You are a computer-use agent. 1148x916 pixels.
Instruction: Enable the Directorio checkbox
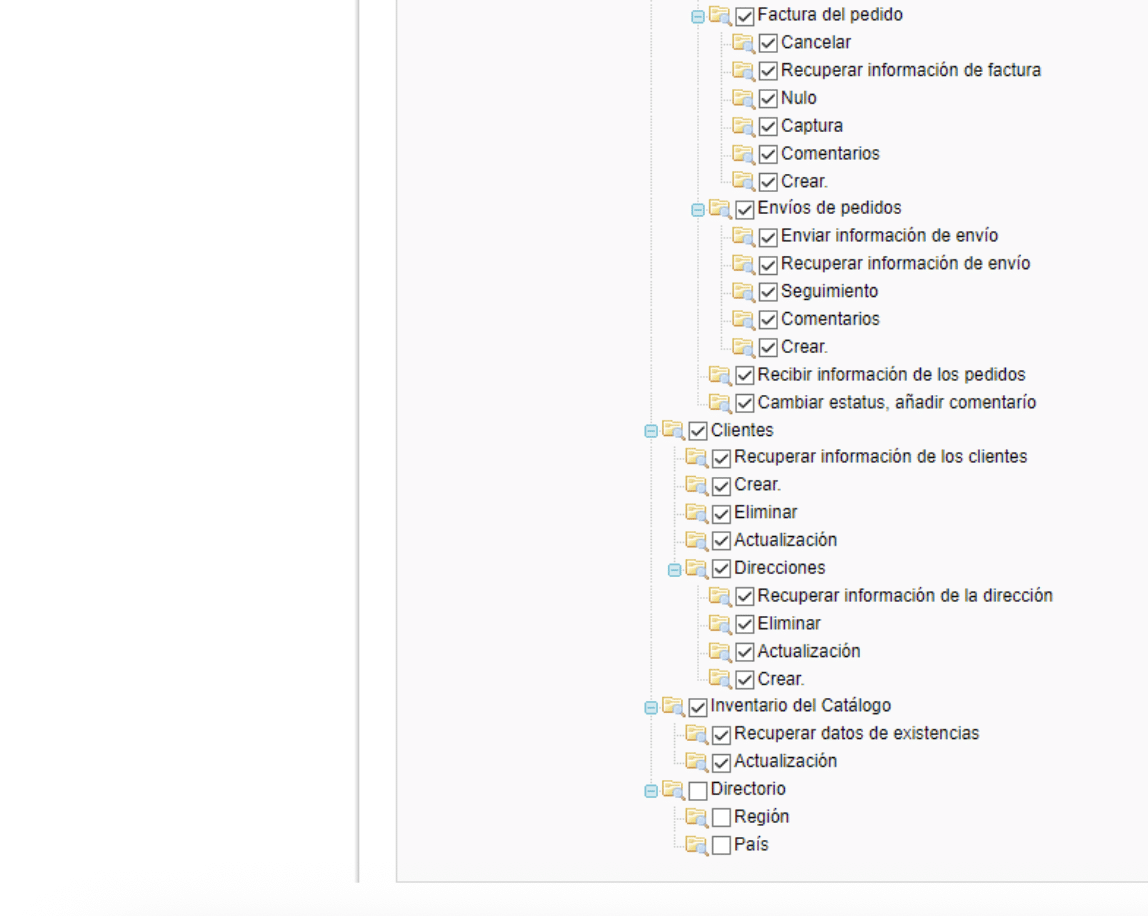698,791
